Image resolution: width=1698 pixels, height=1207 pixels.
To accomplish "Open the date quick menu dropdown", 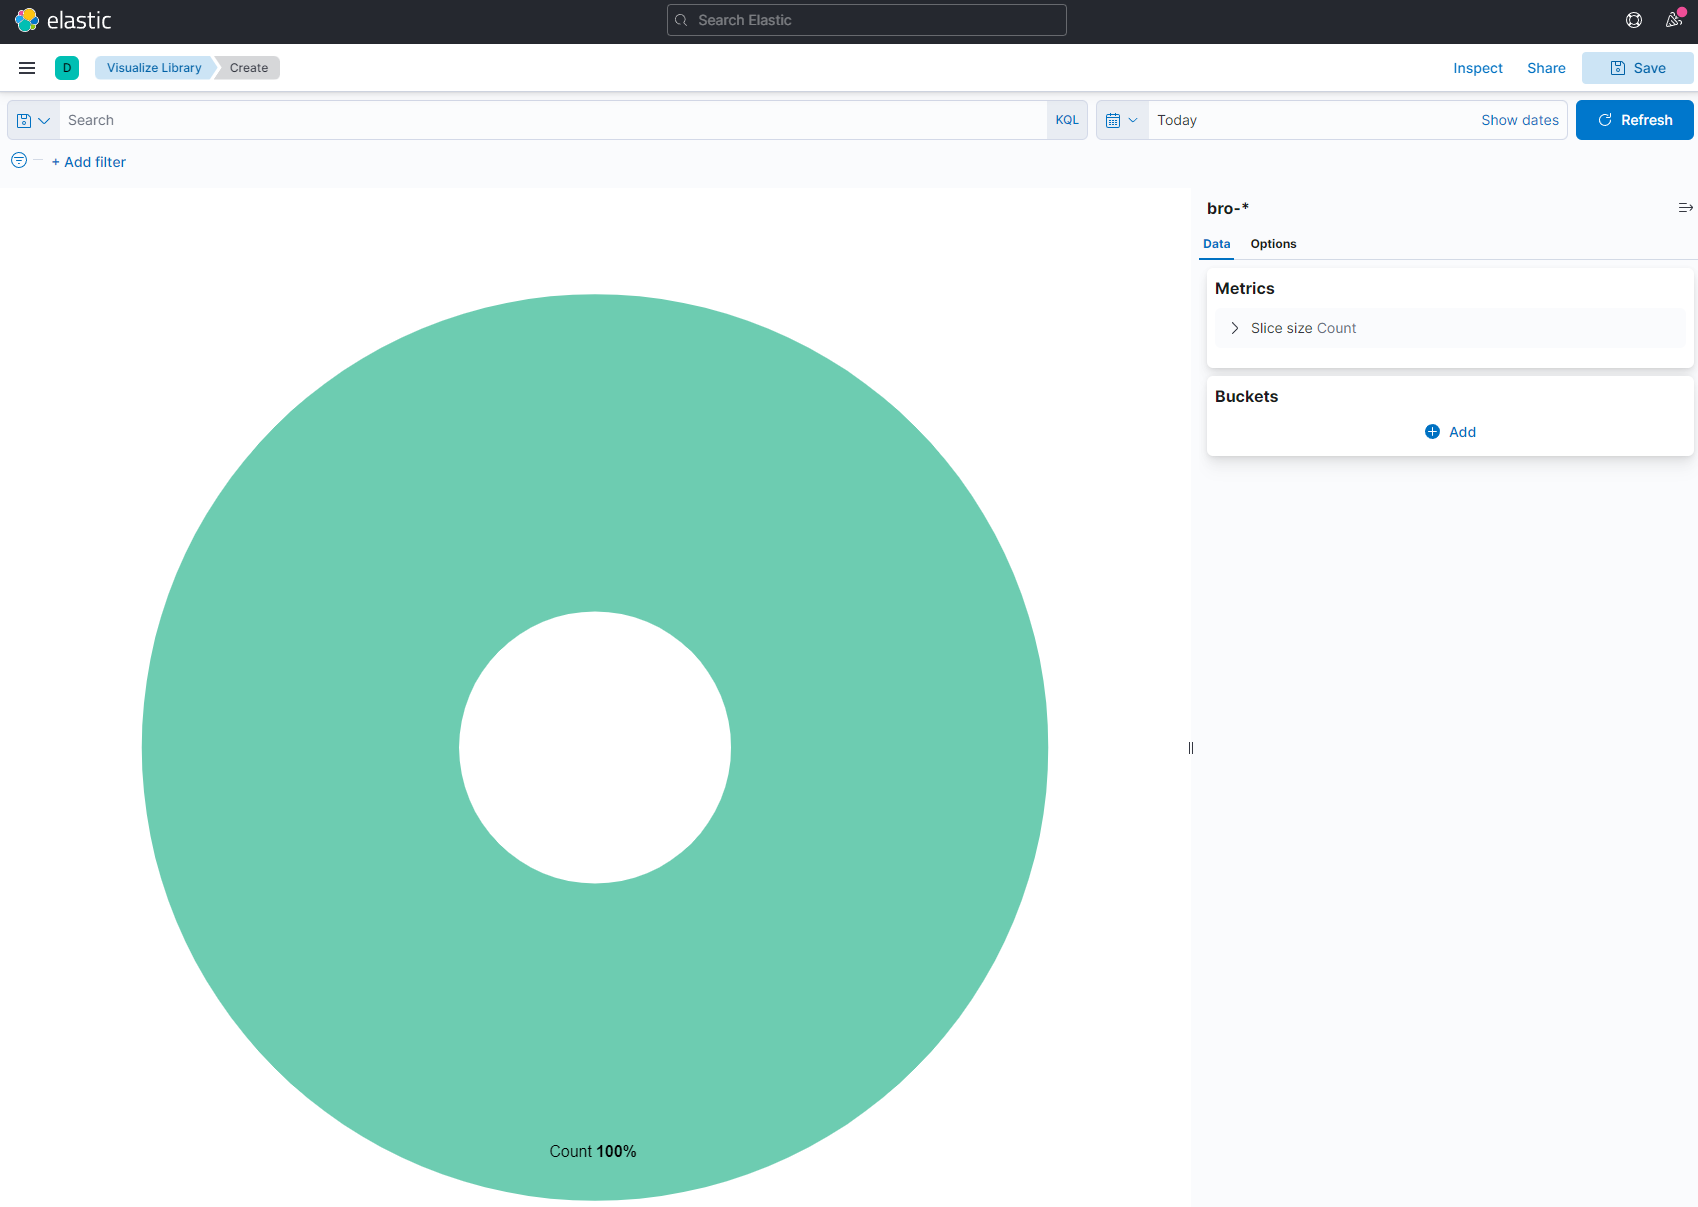I will 1122,120.
